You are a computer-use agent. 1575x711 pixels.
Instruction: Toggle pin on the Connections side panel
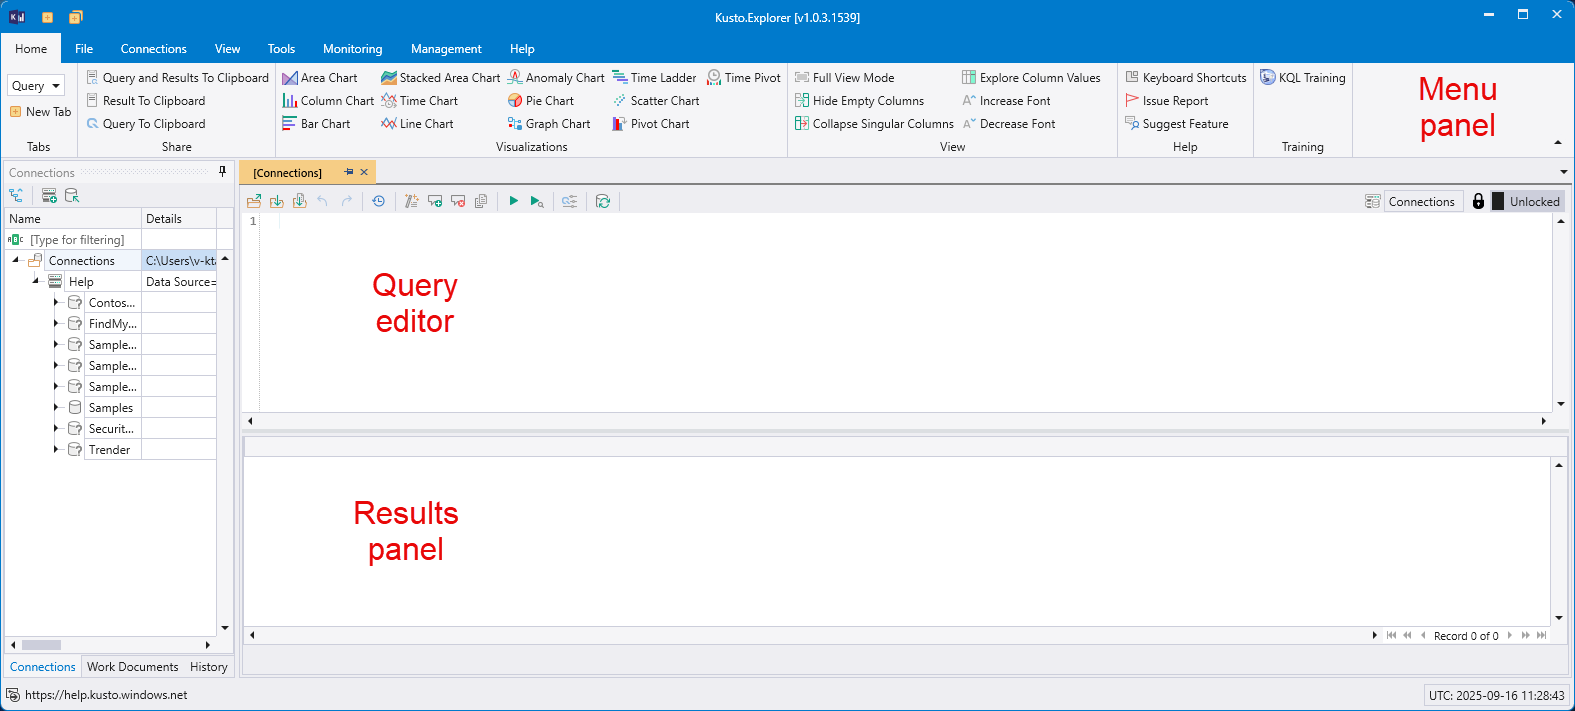pos(222,172)
